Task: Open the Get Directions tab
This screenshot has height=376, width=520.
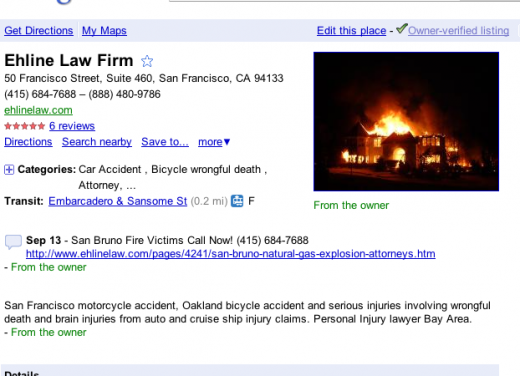Action: coord(39,31)
